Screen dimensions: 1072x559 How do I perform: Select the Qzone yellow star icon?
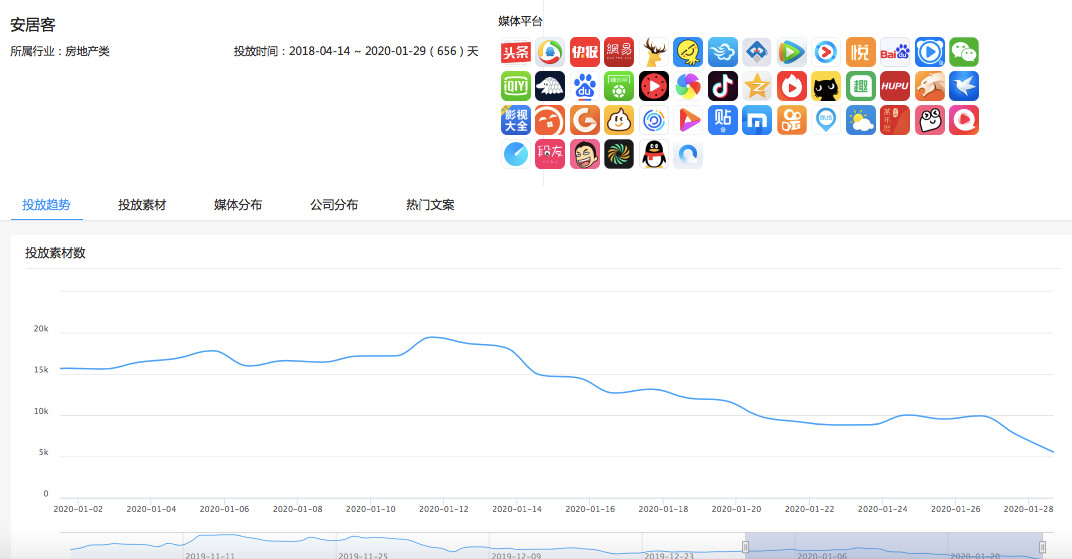click(x=757, y=86)
